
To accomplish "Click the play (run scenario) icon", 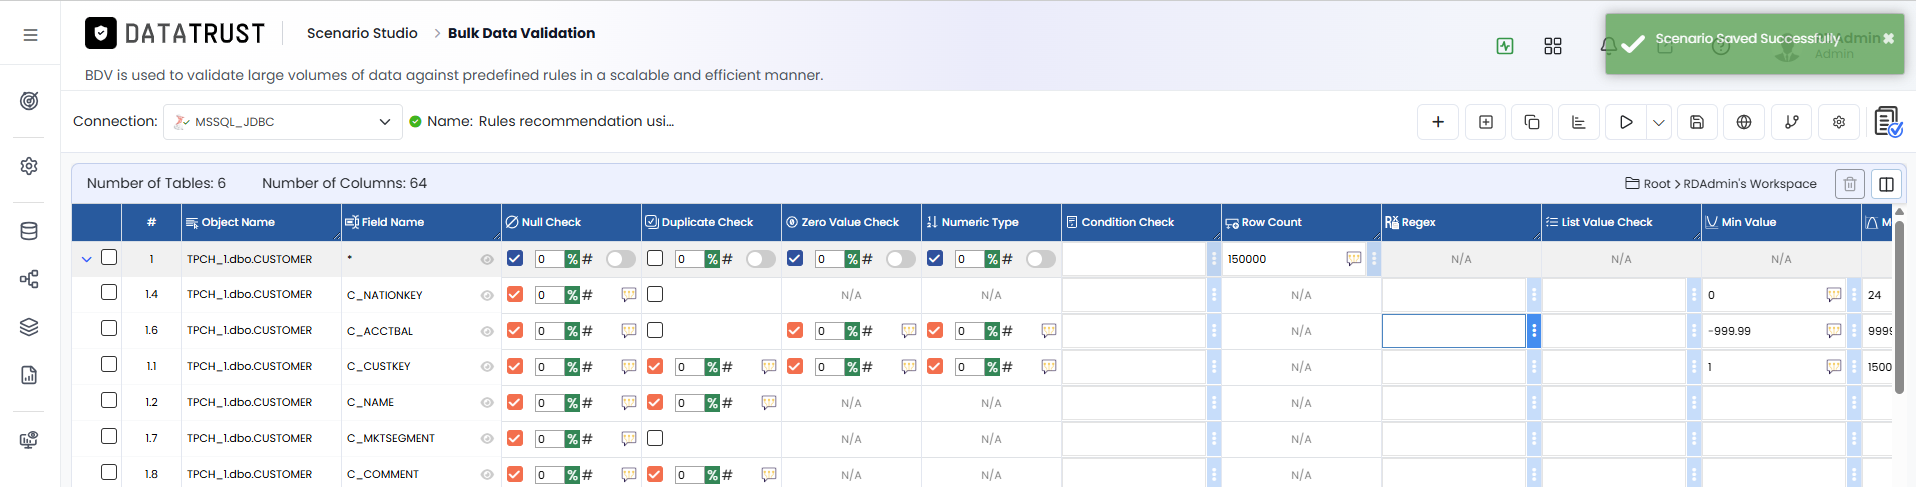I will [1626, 122].
